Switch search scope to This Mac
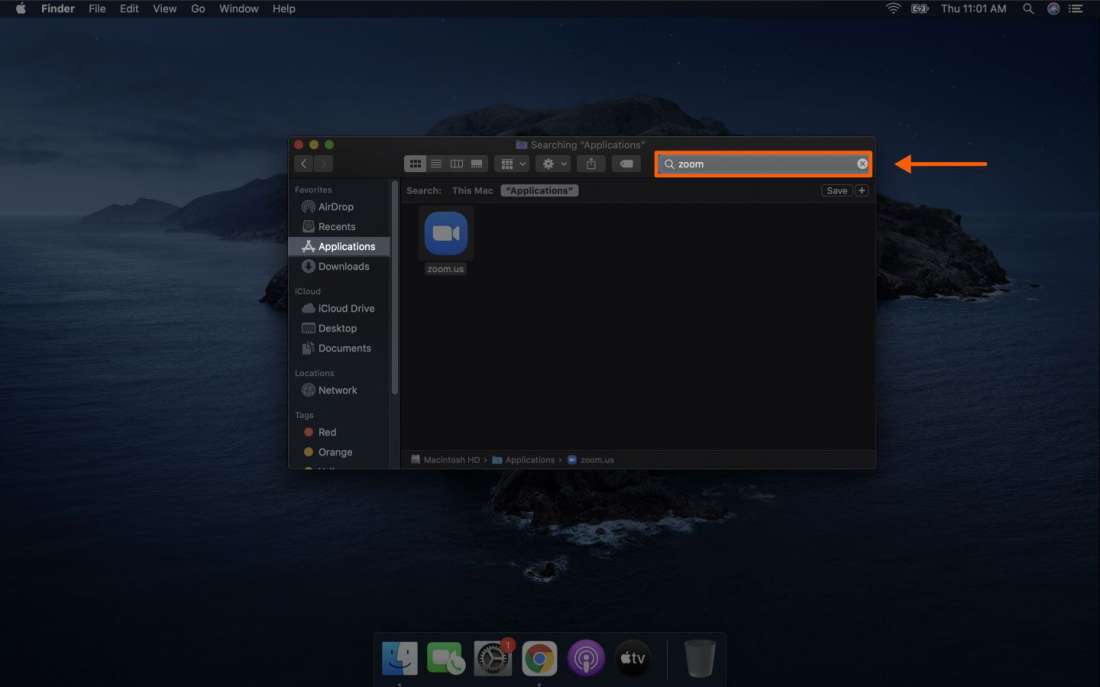The height and width of the screenshot is (687, 1100). [x=472, y=190]
